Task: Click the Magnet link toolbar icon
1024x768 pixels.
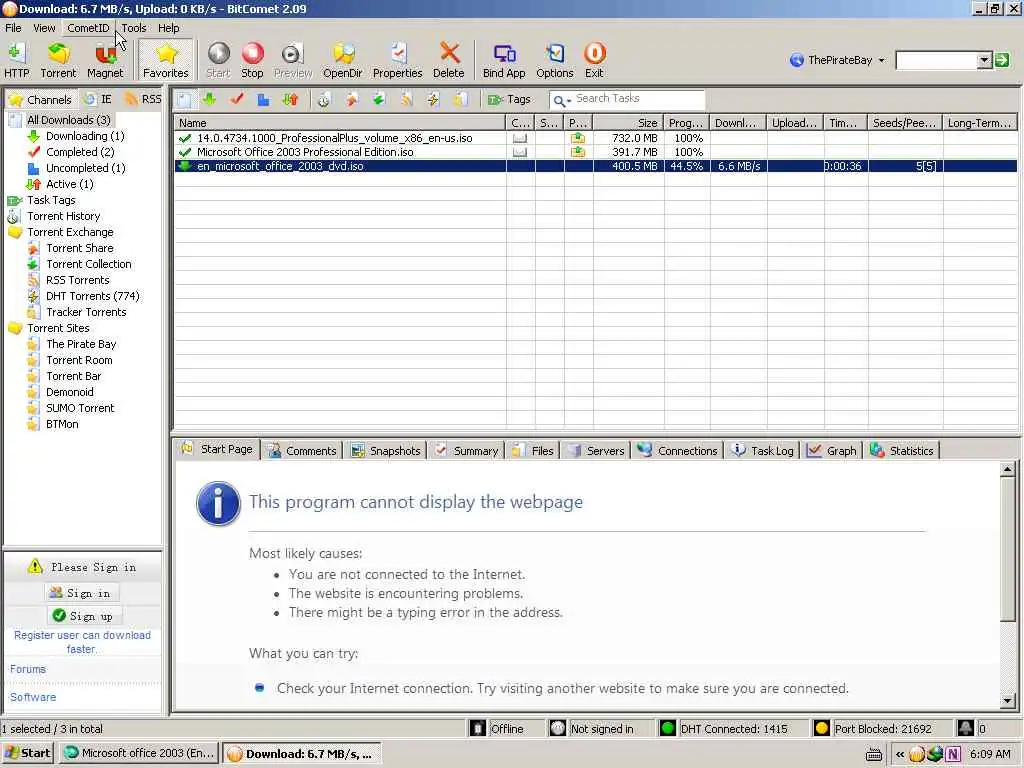Action: coord(105,60)
